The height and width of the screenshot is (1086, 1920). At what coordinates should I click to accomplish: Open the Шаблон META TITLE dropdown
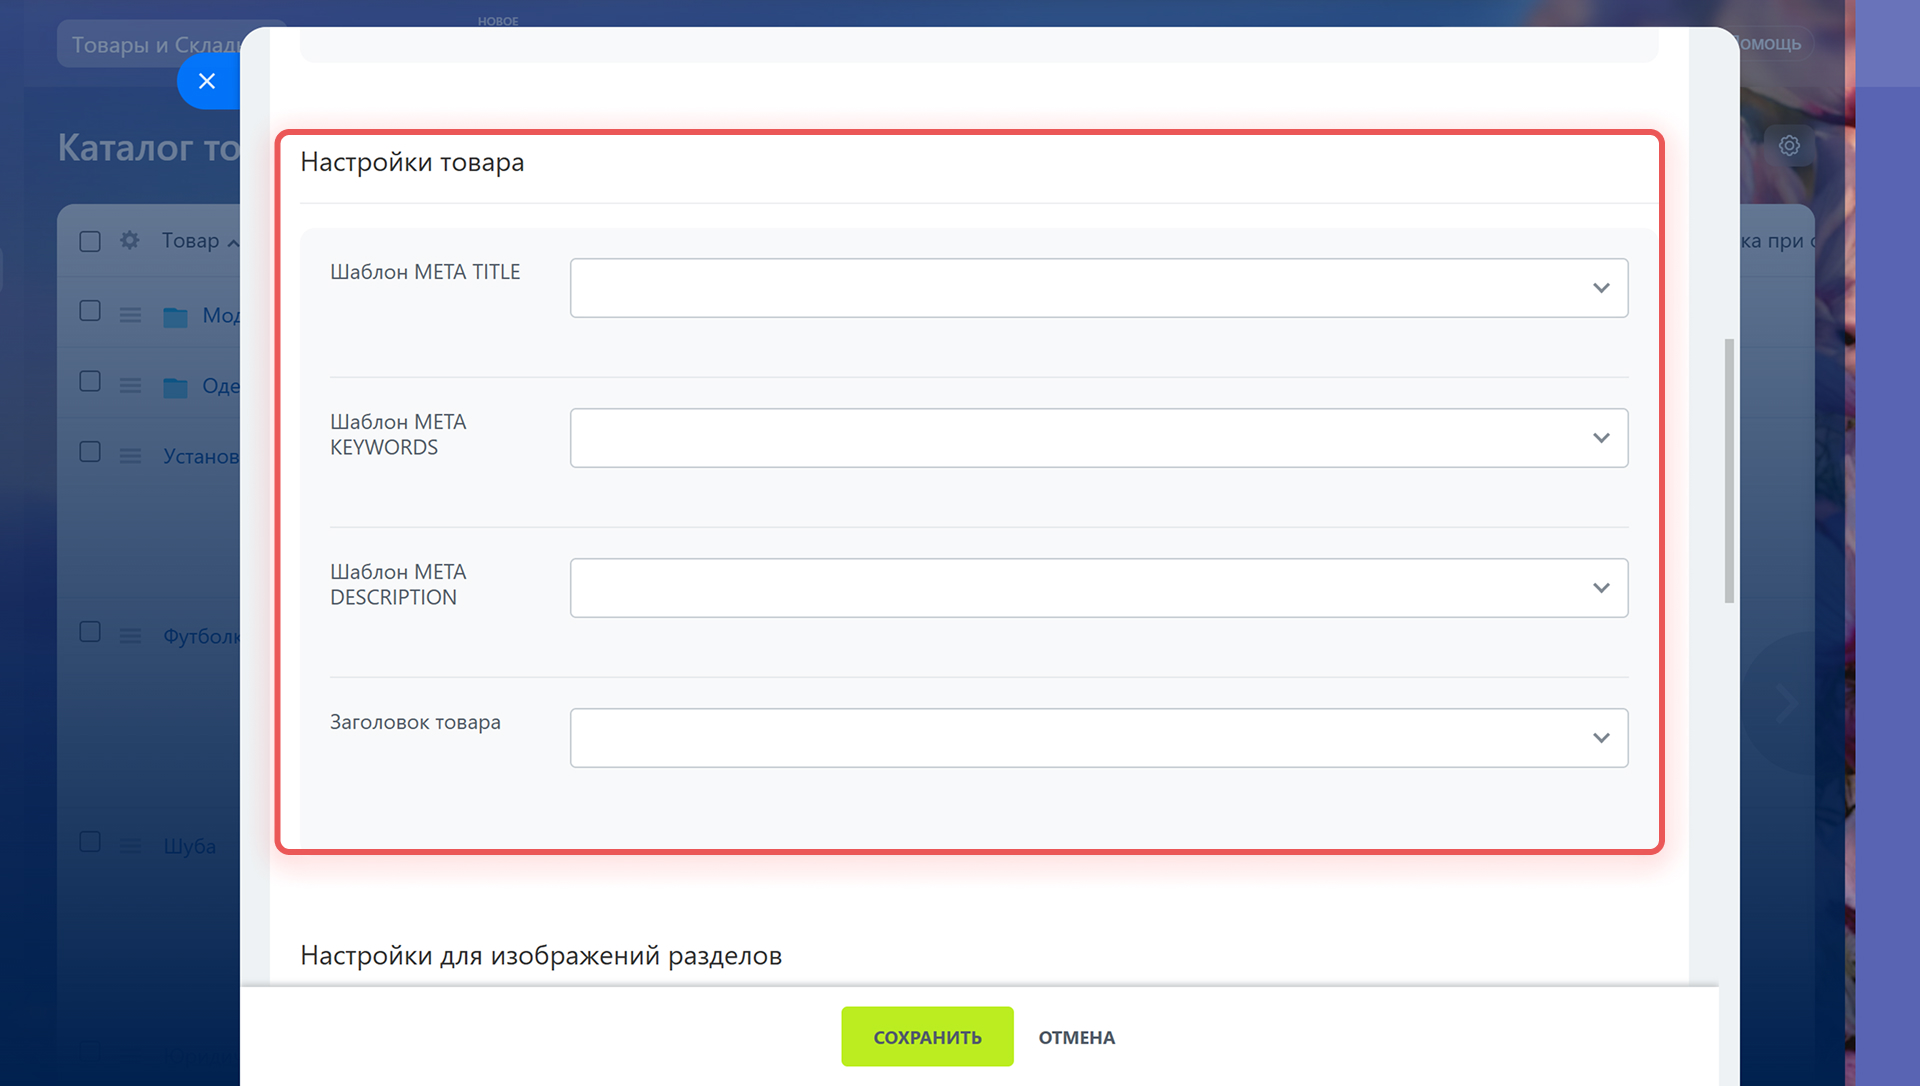[1099, 288]
